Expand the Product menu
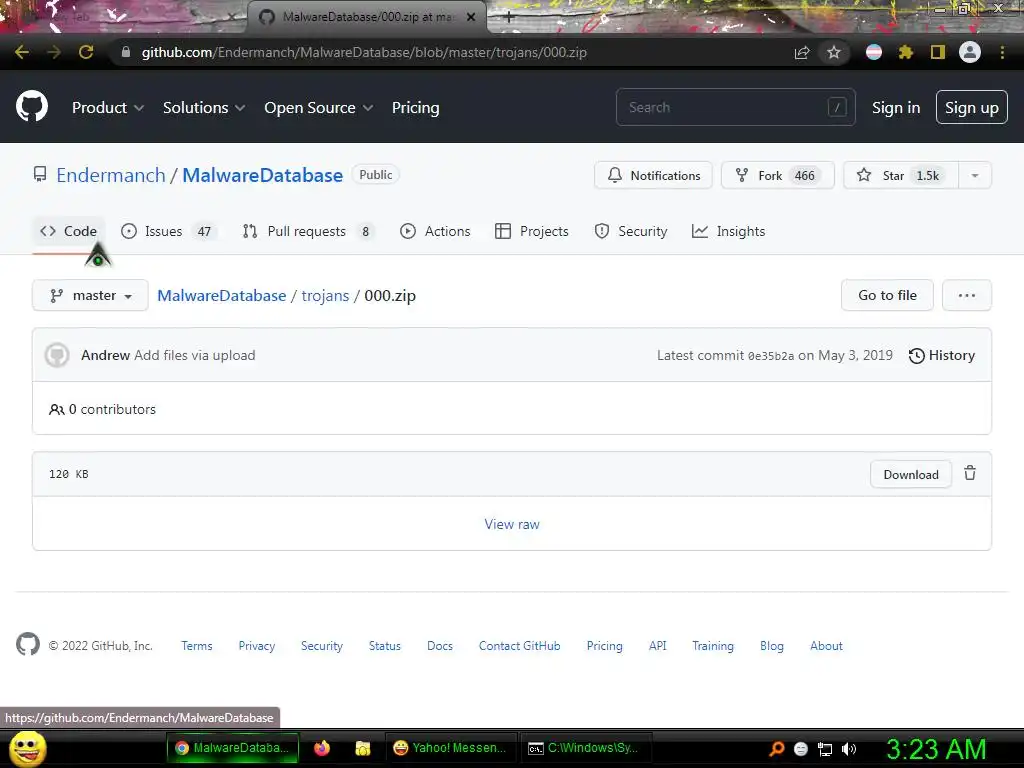 [x=108, y=108]
